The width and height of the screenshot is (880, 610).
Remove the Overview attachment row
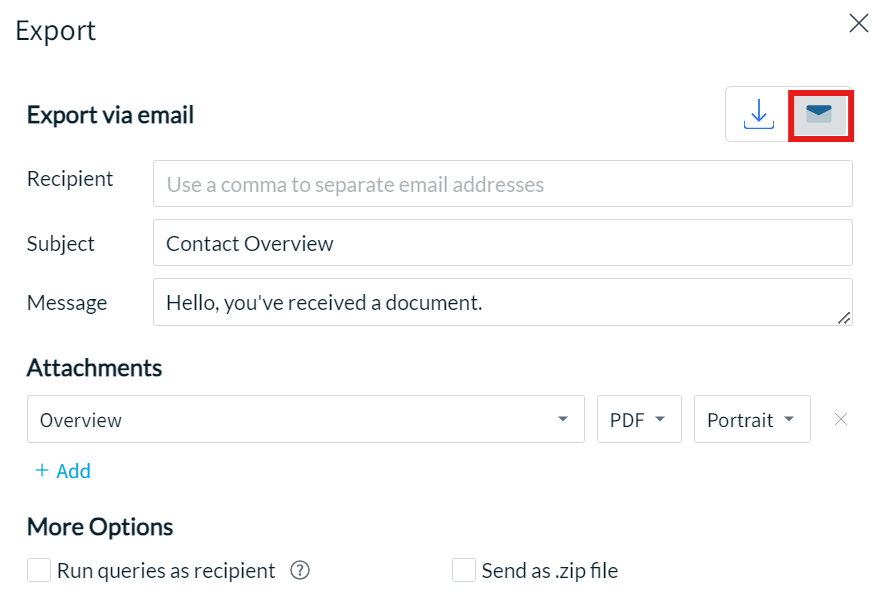pos(840,419)
